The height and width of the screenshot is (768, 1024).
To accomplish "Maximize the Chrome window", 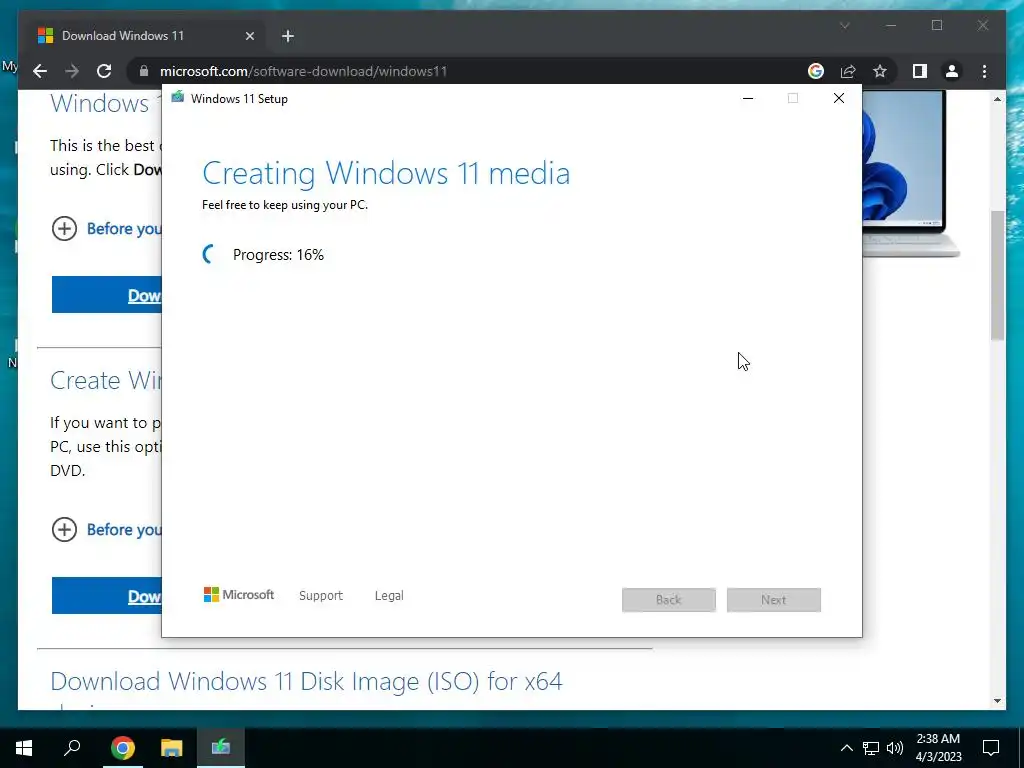I will pyautogui.click(x=936, y=25).
